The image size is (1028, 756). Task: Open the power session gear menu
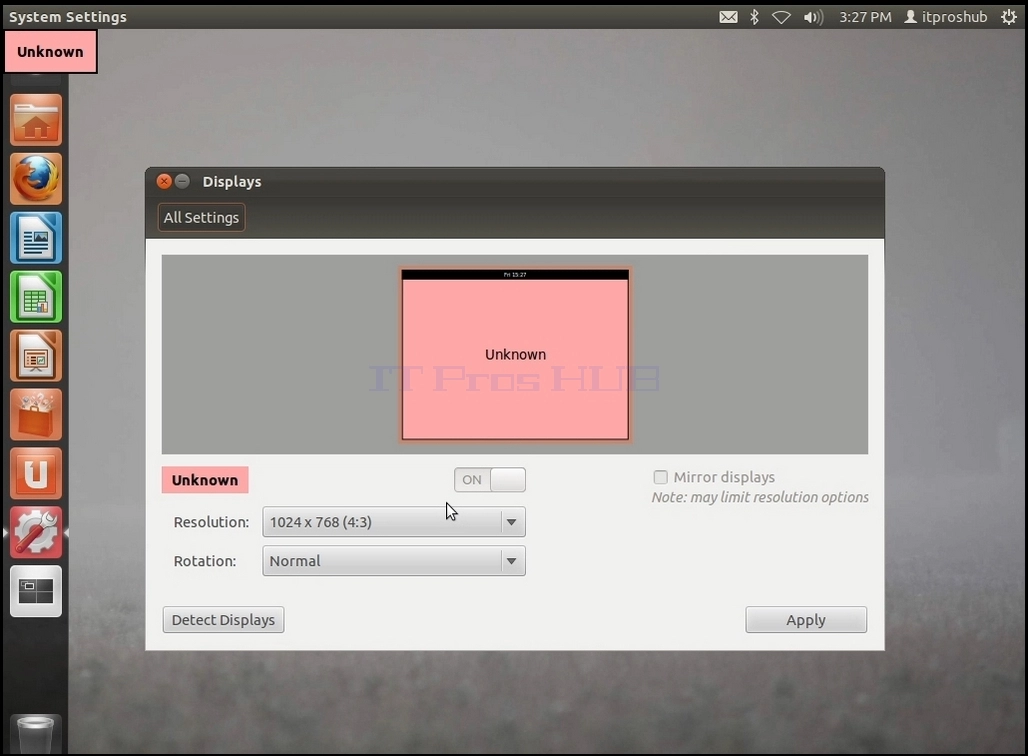[1009, 17]
